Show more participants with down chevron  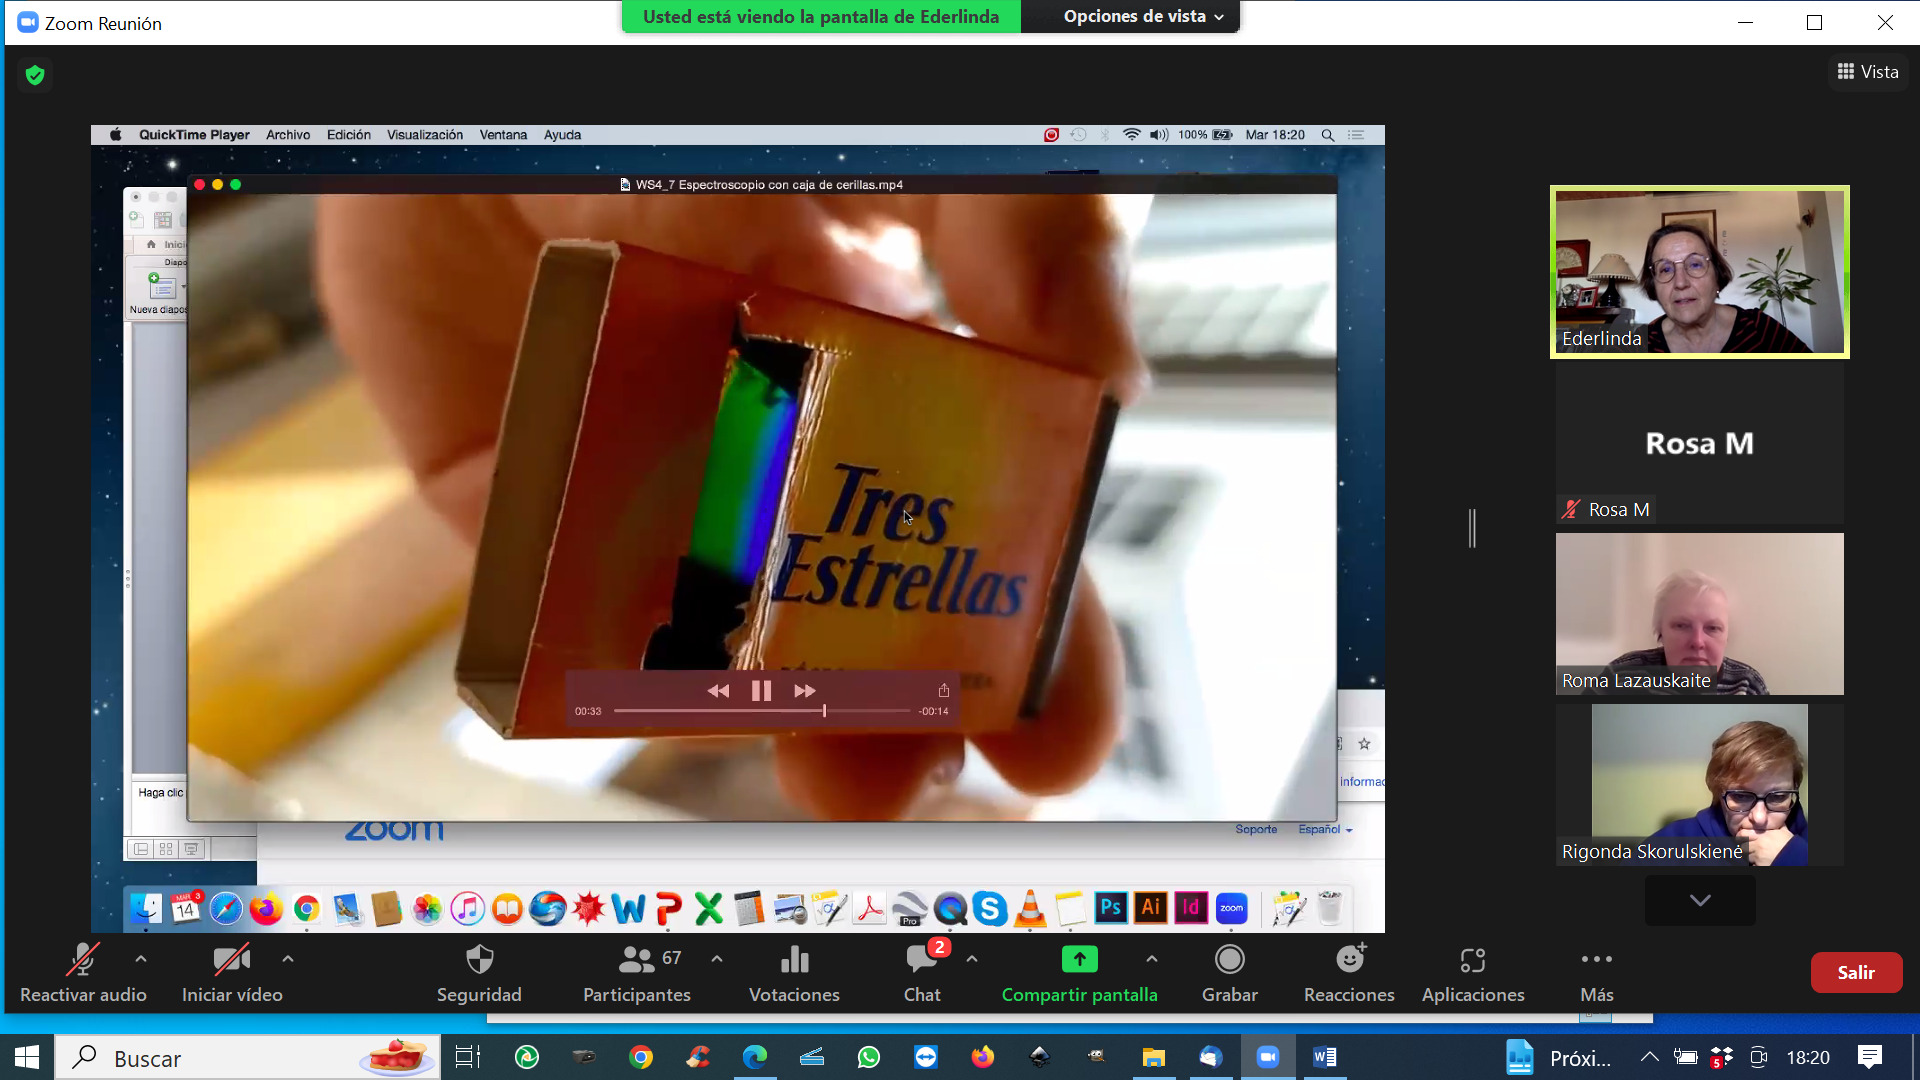coord(1700,900)
